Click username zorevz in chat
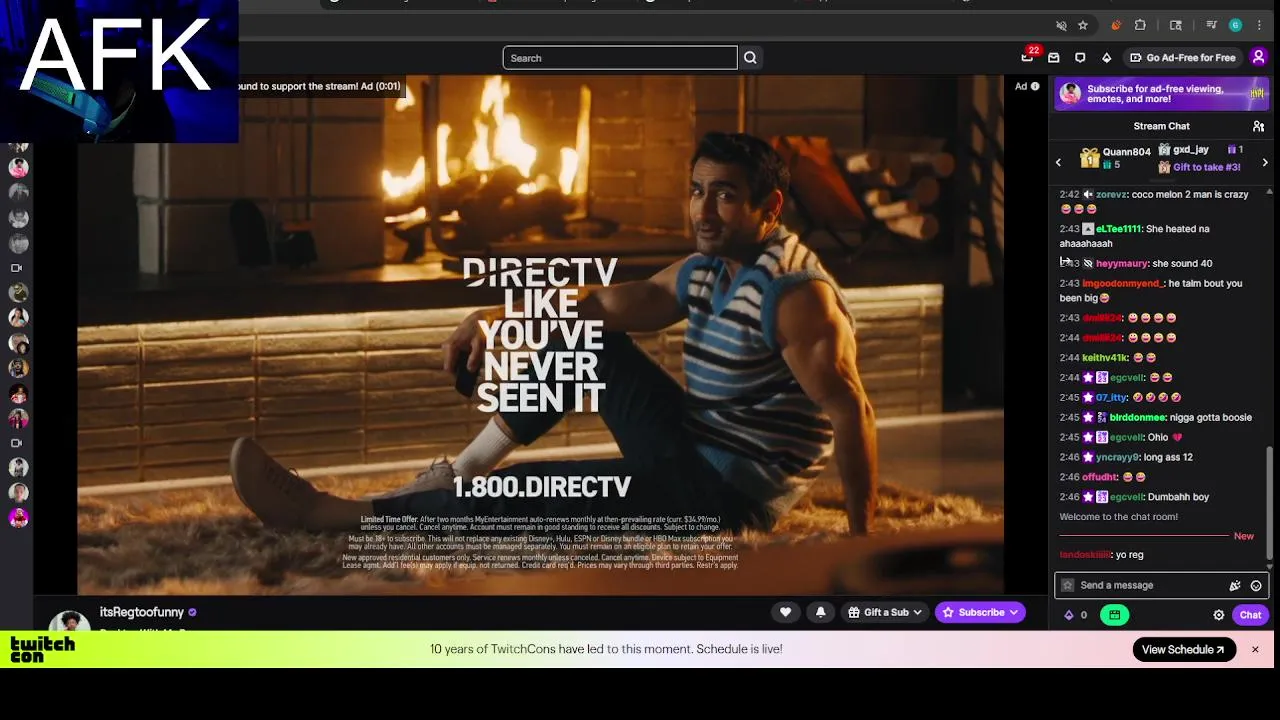This screenshot has height=720, width=1280. pyautogui.click(x=1111, y=195)
